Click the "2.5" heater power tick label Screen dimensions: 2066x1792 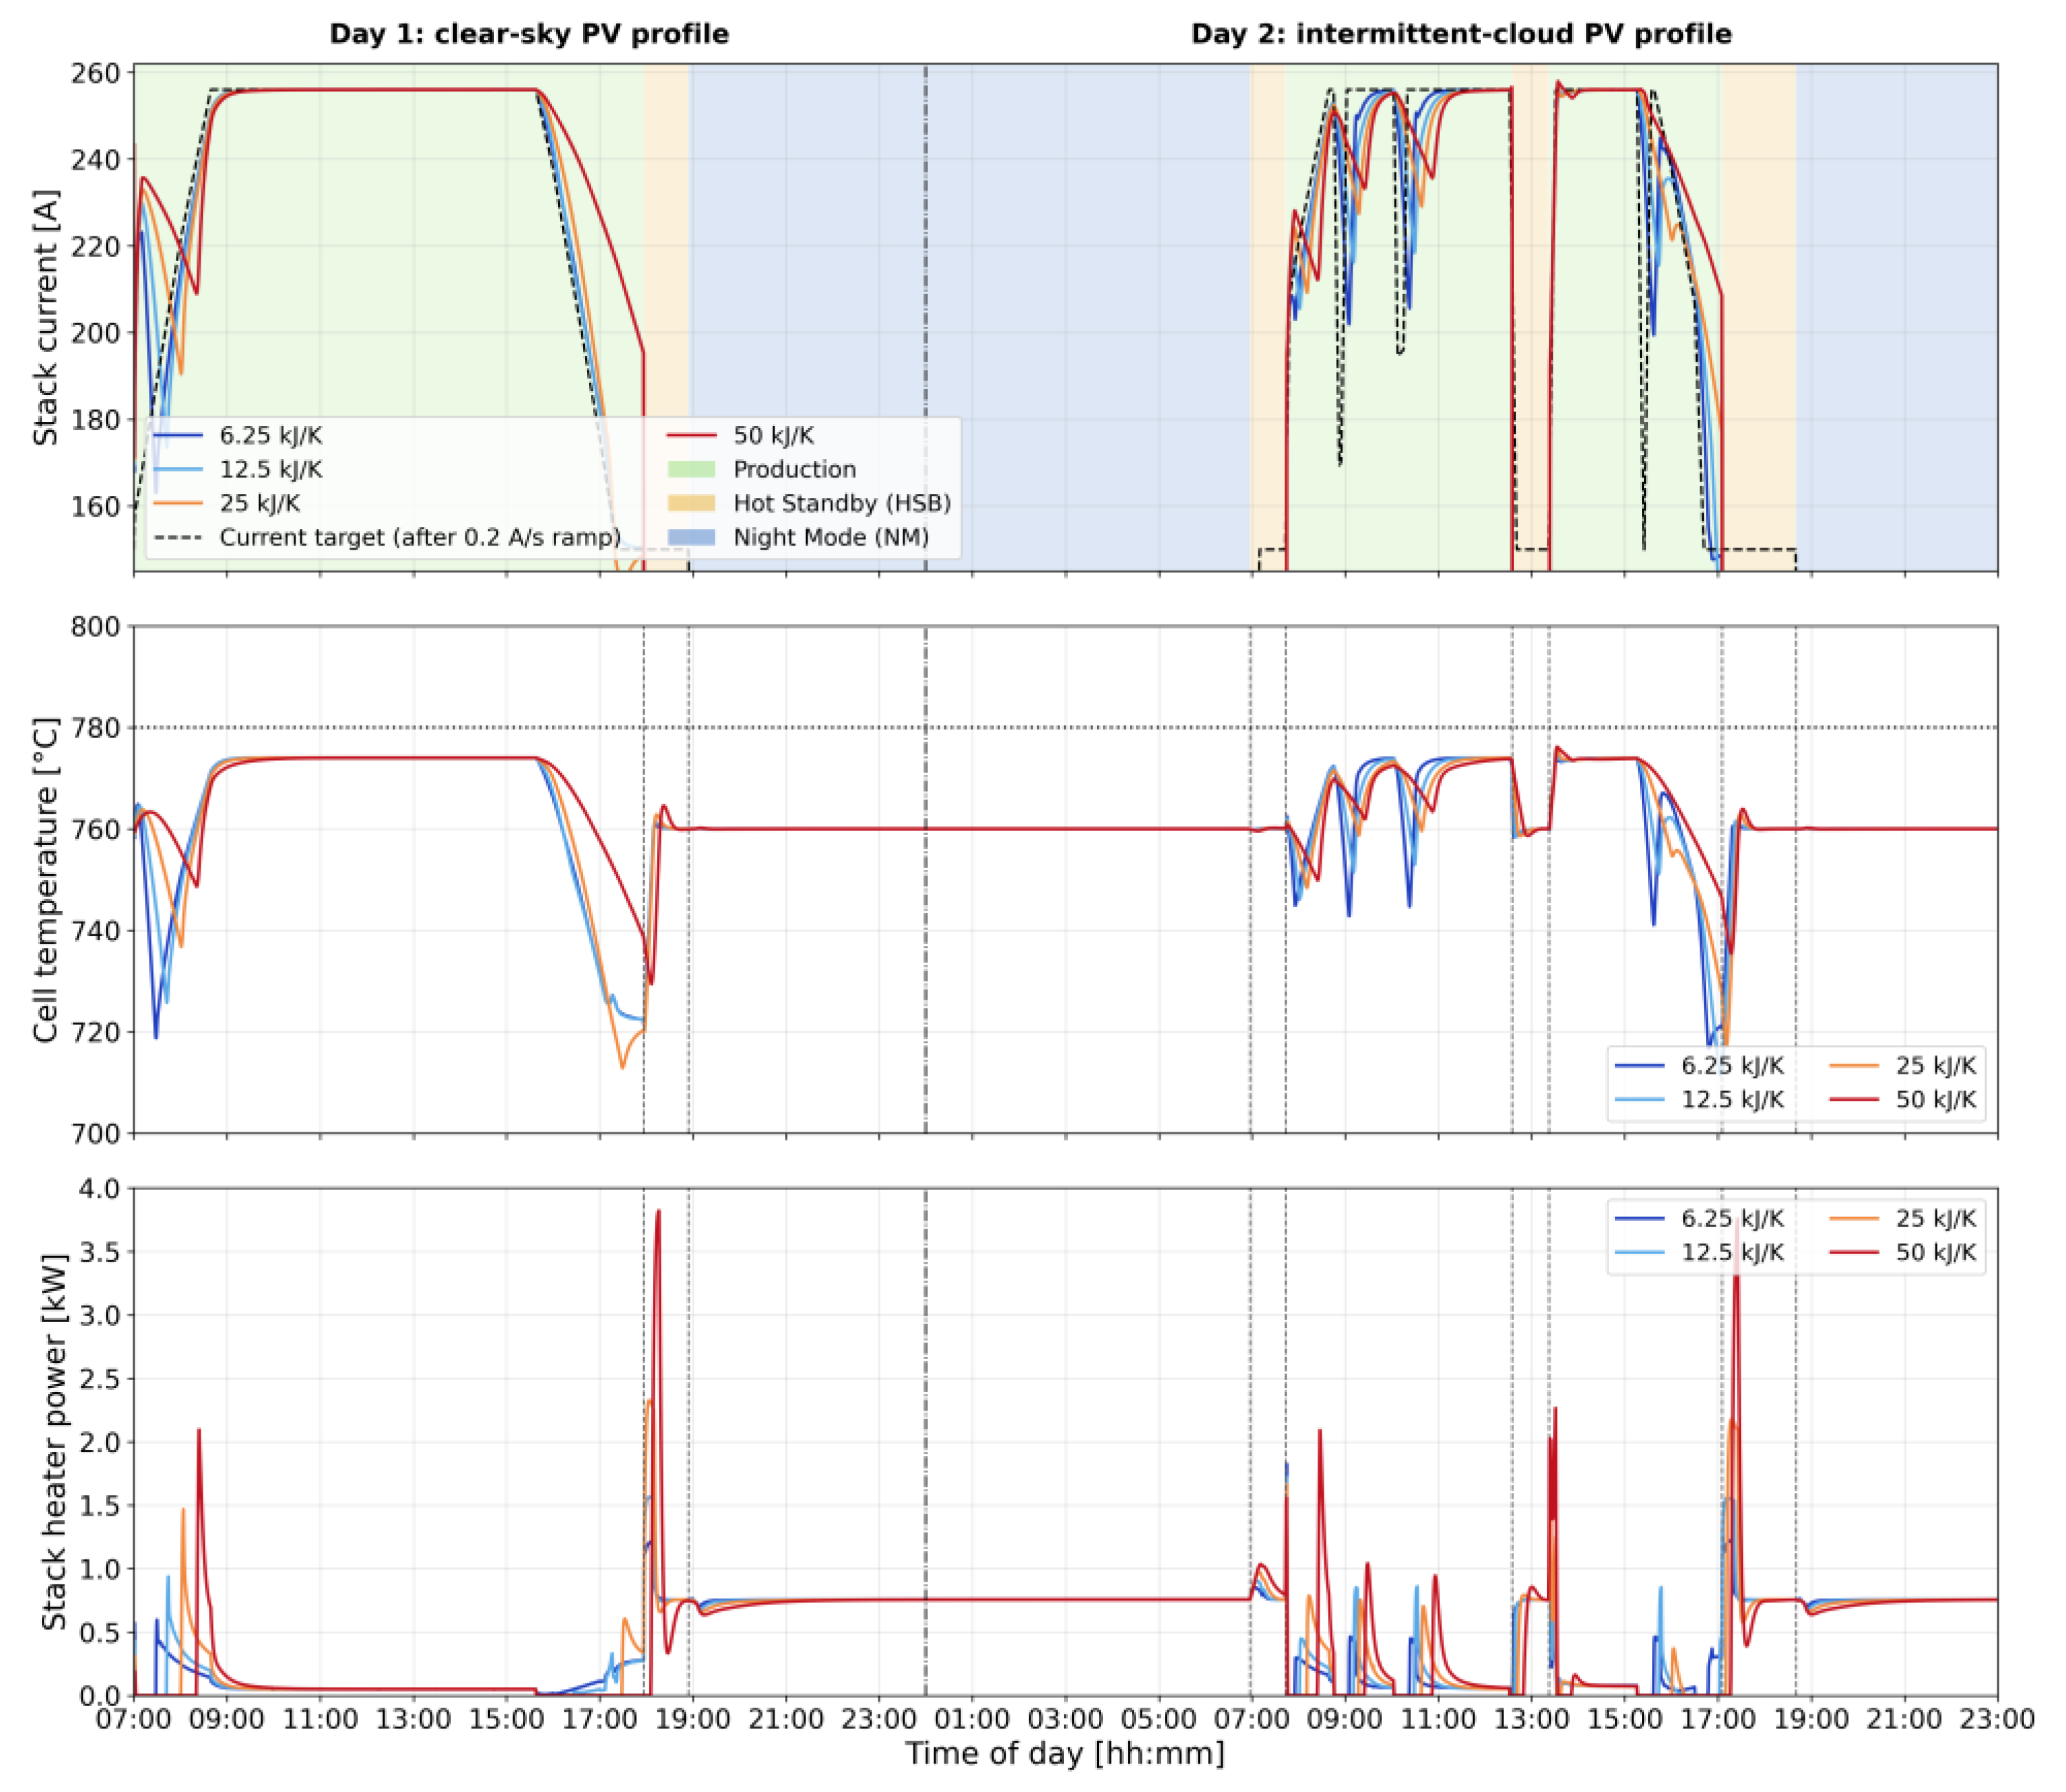tap(101, 1379)
